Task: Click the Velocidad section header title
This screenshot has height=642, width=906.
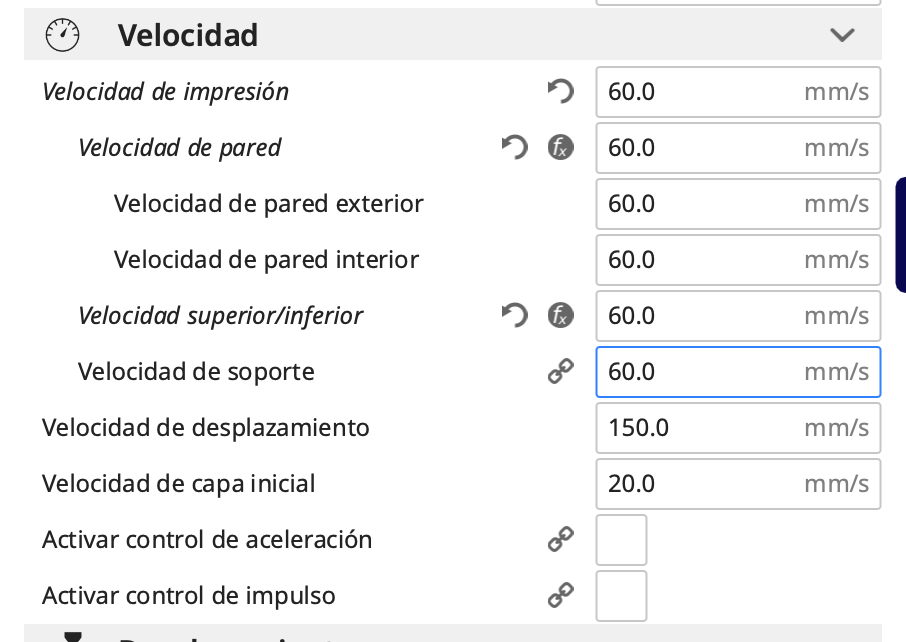Action: click(x=188, y=36)
